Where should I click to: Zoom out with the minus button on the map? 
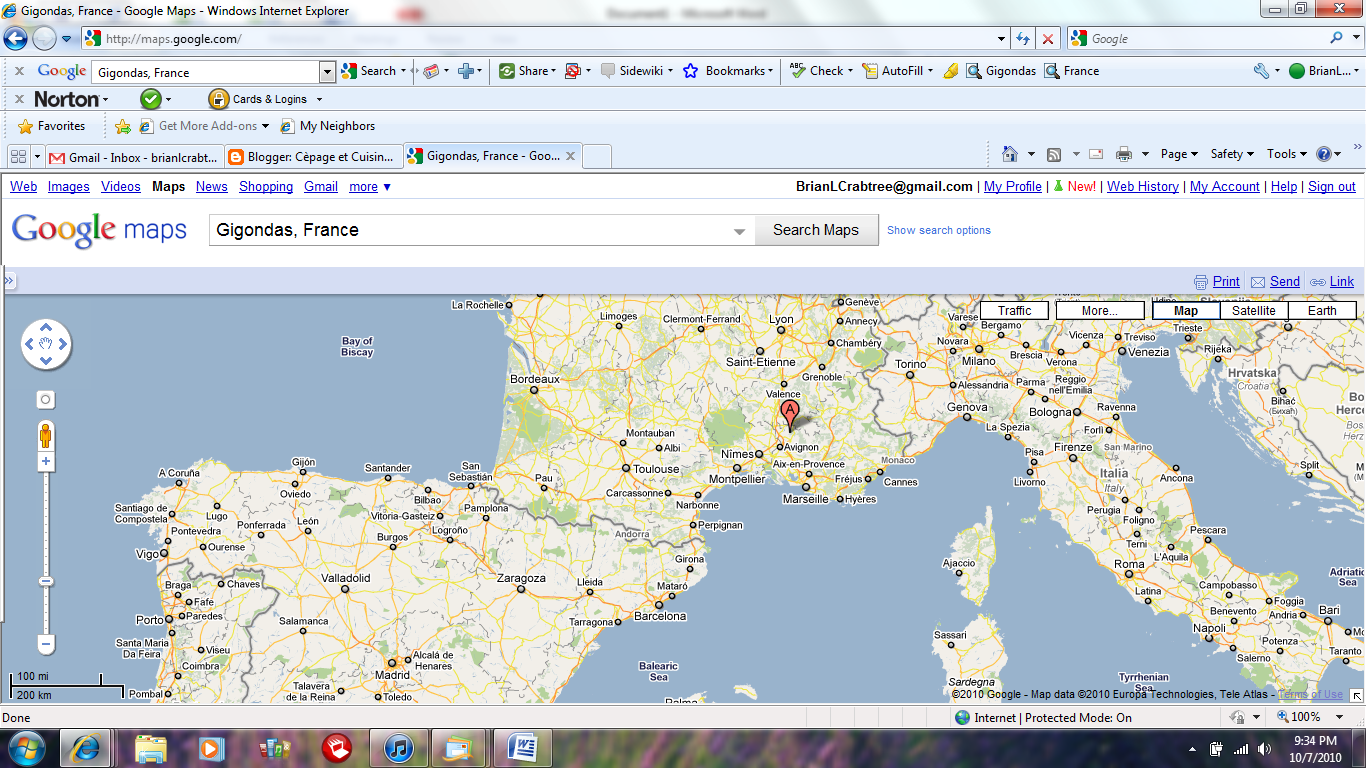pyautogui.click(x=45, y=644)
